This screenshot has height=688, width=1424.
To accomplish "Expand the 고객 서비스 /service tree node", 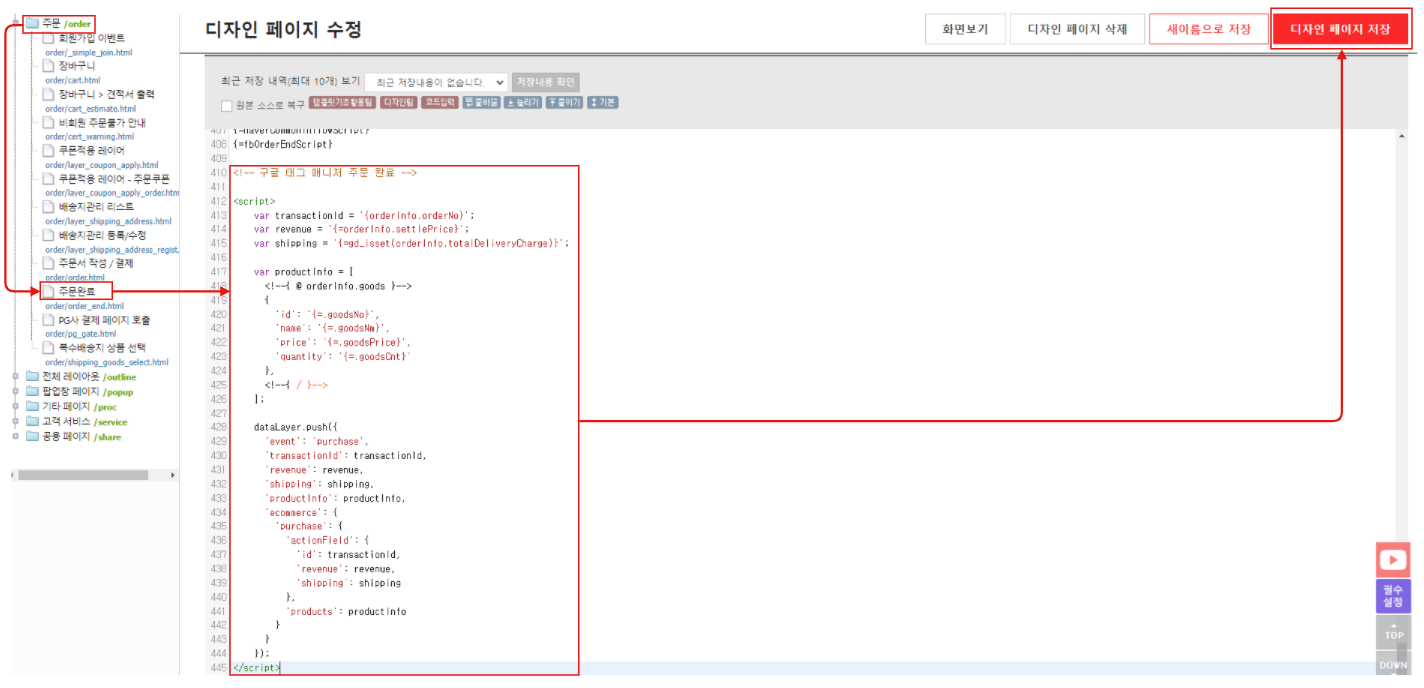I will tap(15, 422).
